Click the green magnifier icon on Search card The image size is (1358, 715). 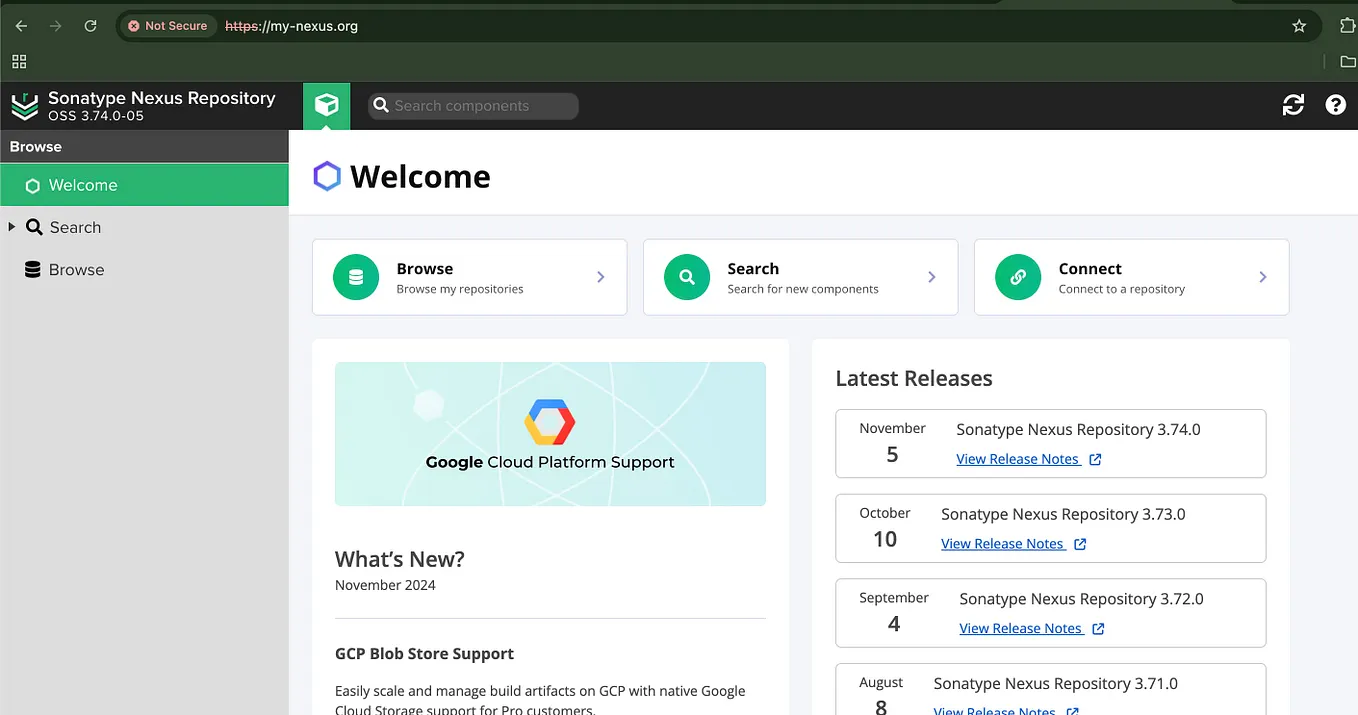point(686,277)
